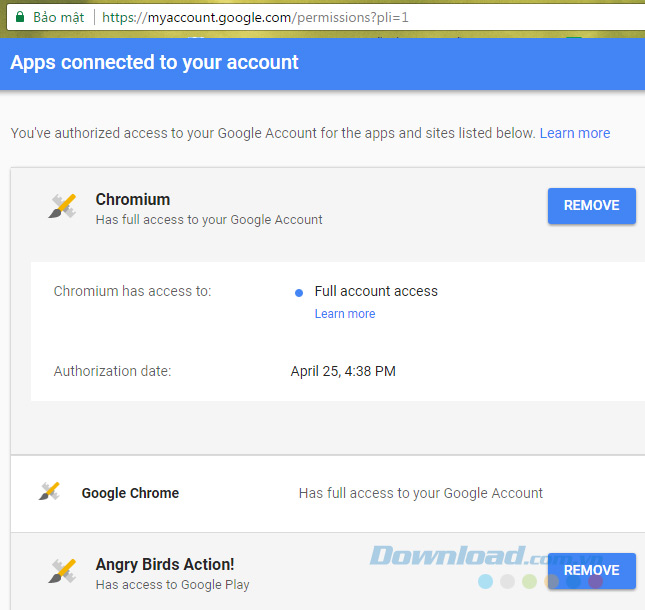Click Has access to Google Play subtitle
Screen dimensions: 645x610
pos(172,585)
